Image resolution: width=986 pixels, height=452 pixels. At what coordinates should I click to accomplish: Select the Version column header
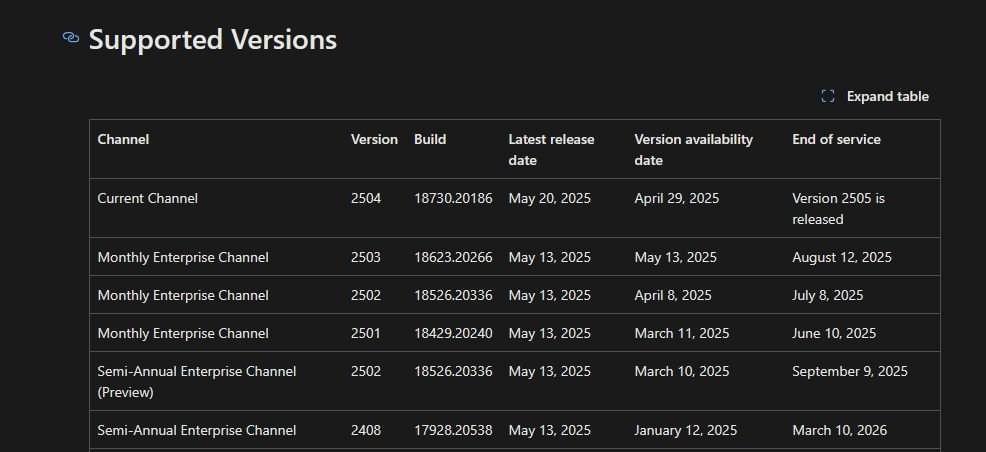pyautogui.click(x=374, y=139)
